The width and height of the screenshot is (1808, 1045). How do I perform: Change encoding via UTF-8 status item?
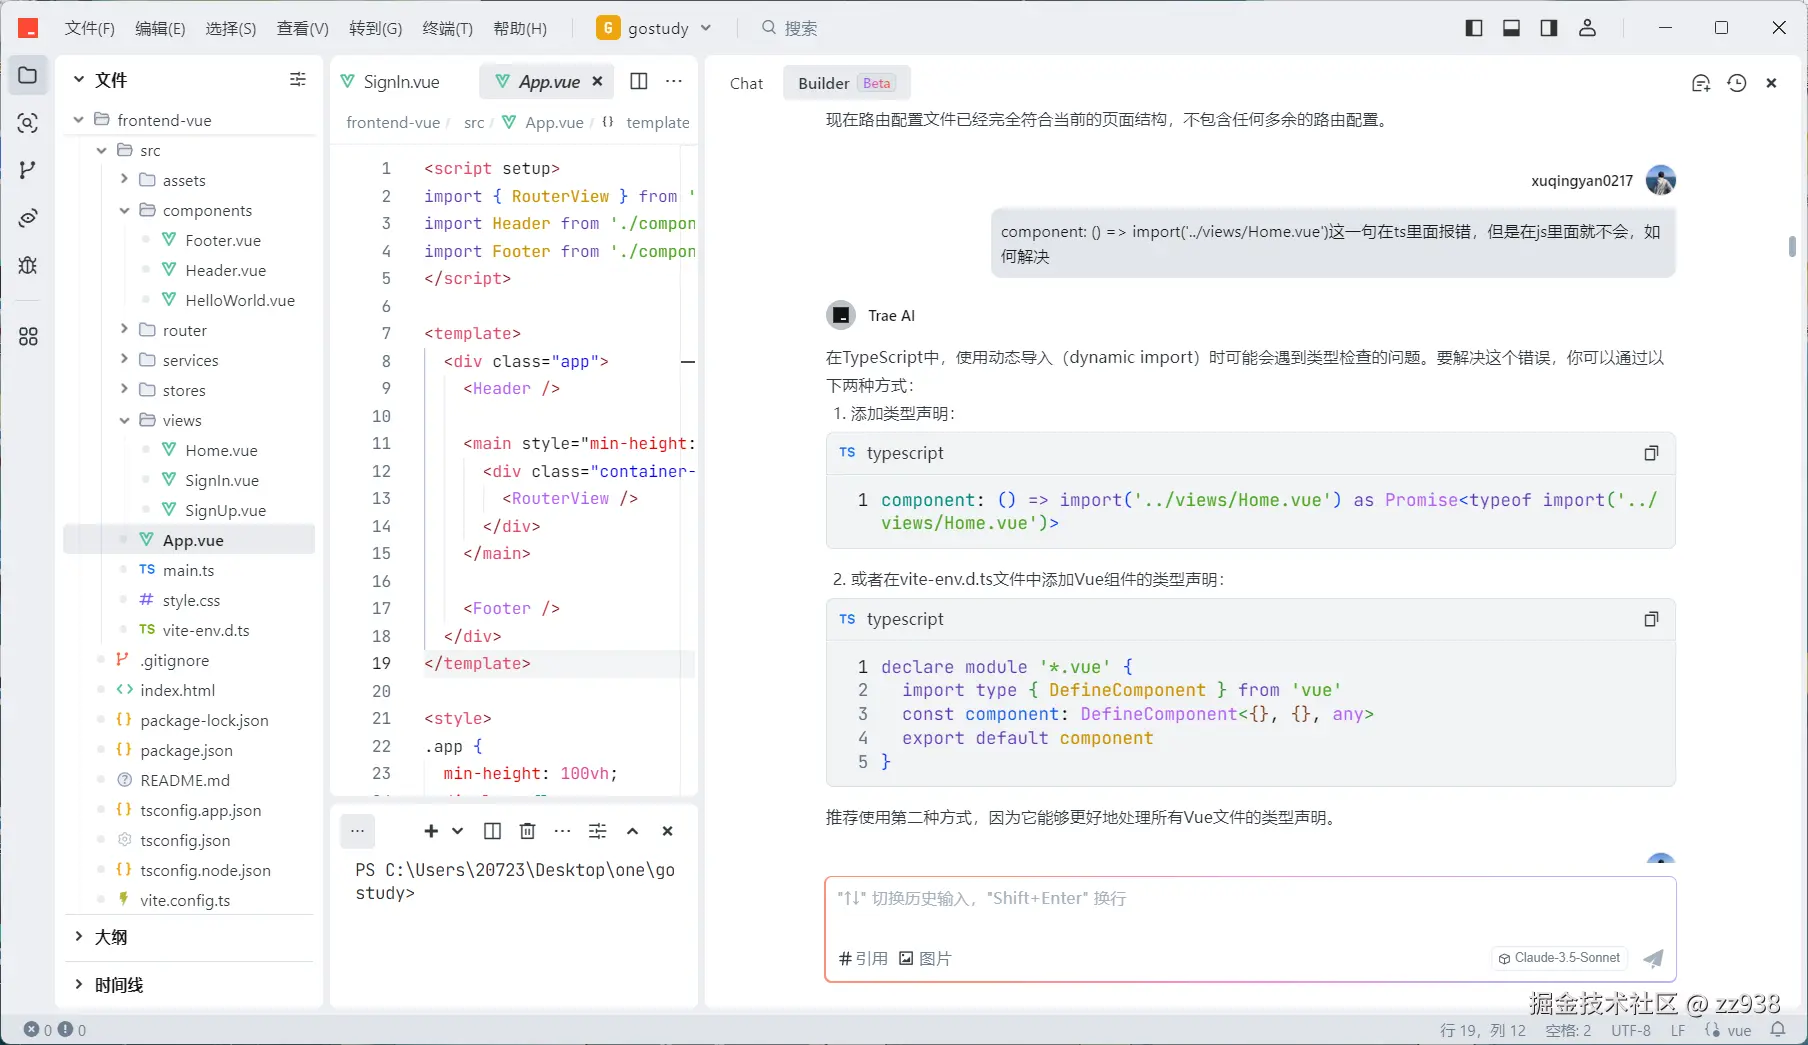[1631, 1030]
